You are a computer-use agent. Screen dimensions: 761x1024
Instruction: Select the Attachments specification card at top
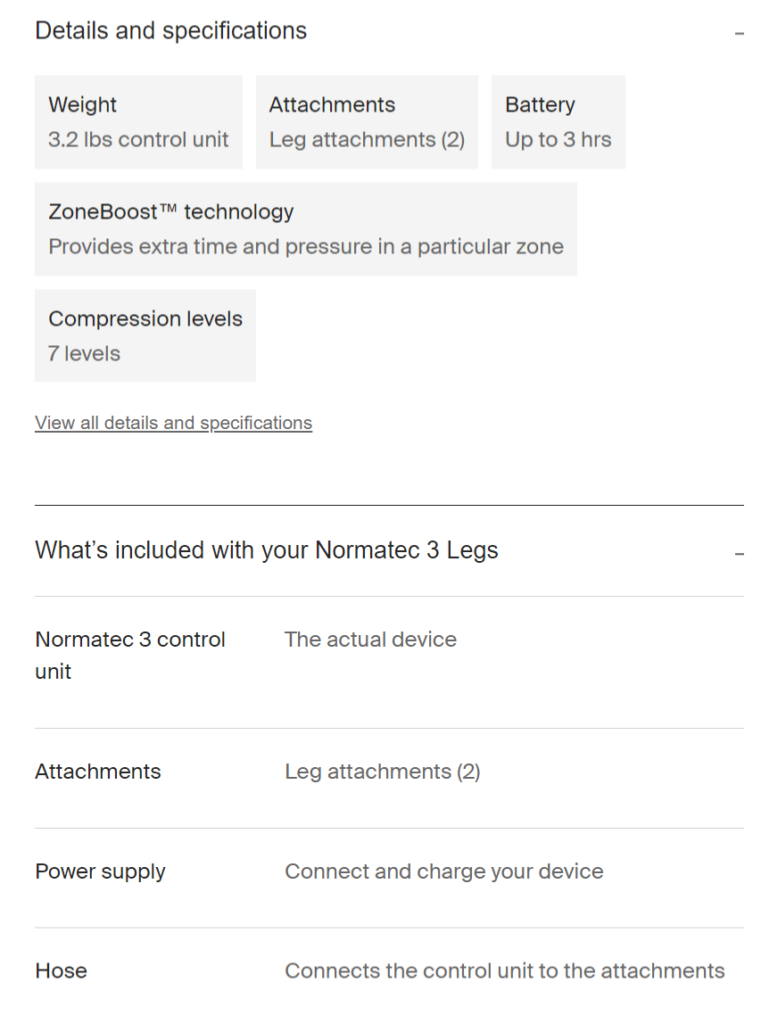pyautogui.click(x=366, y=122)
